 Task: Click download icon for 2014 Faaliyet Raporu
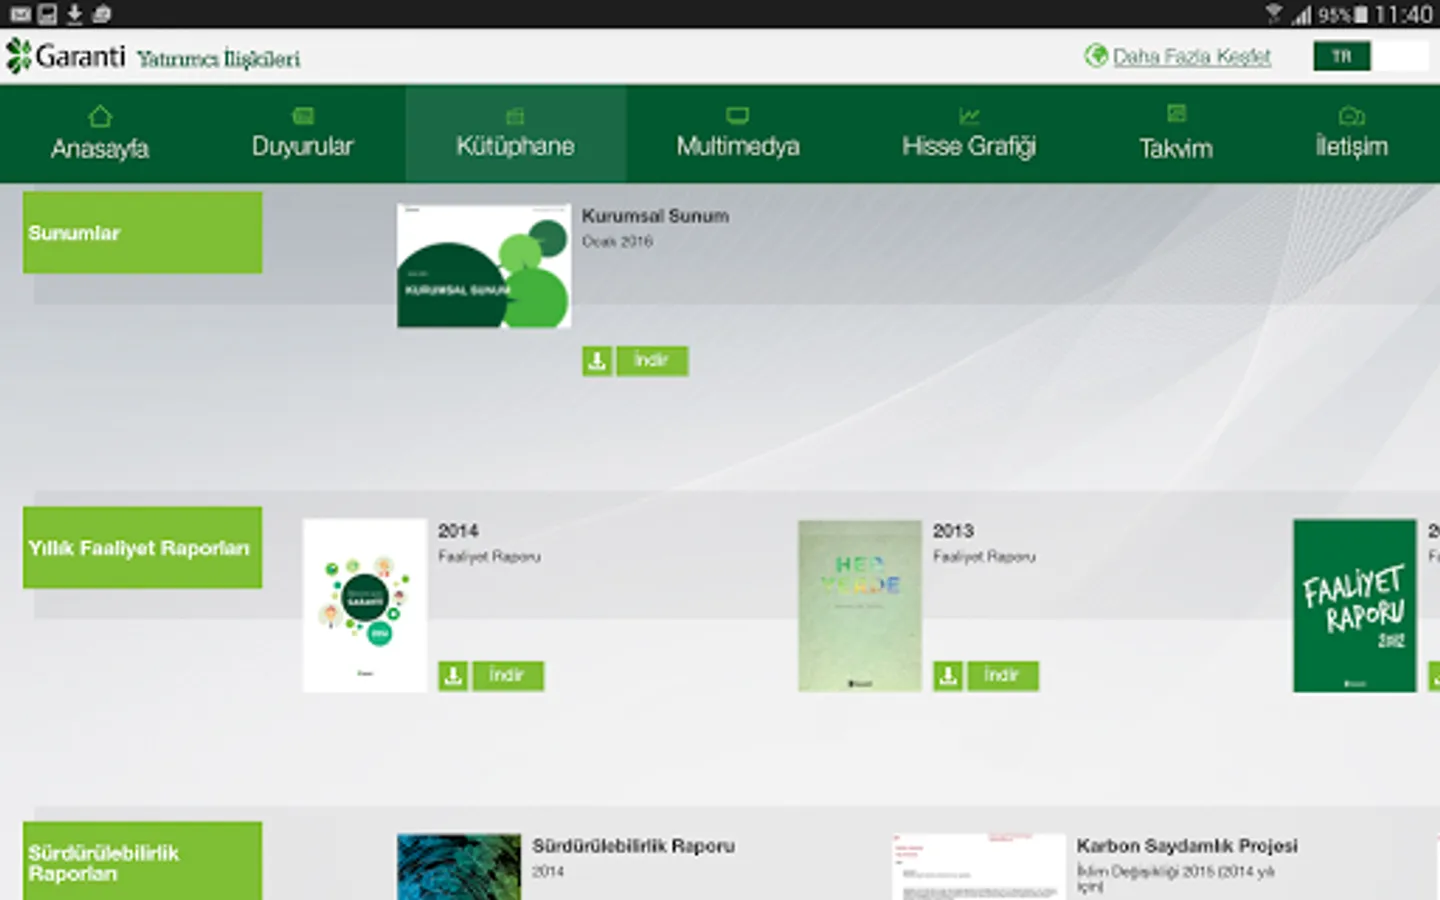pyautogui.click(x=453, y=676)
